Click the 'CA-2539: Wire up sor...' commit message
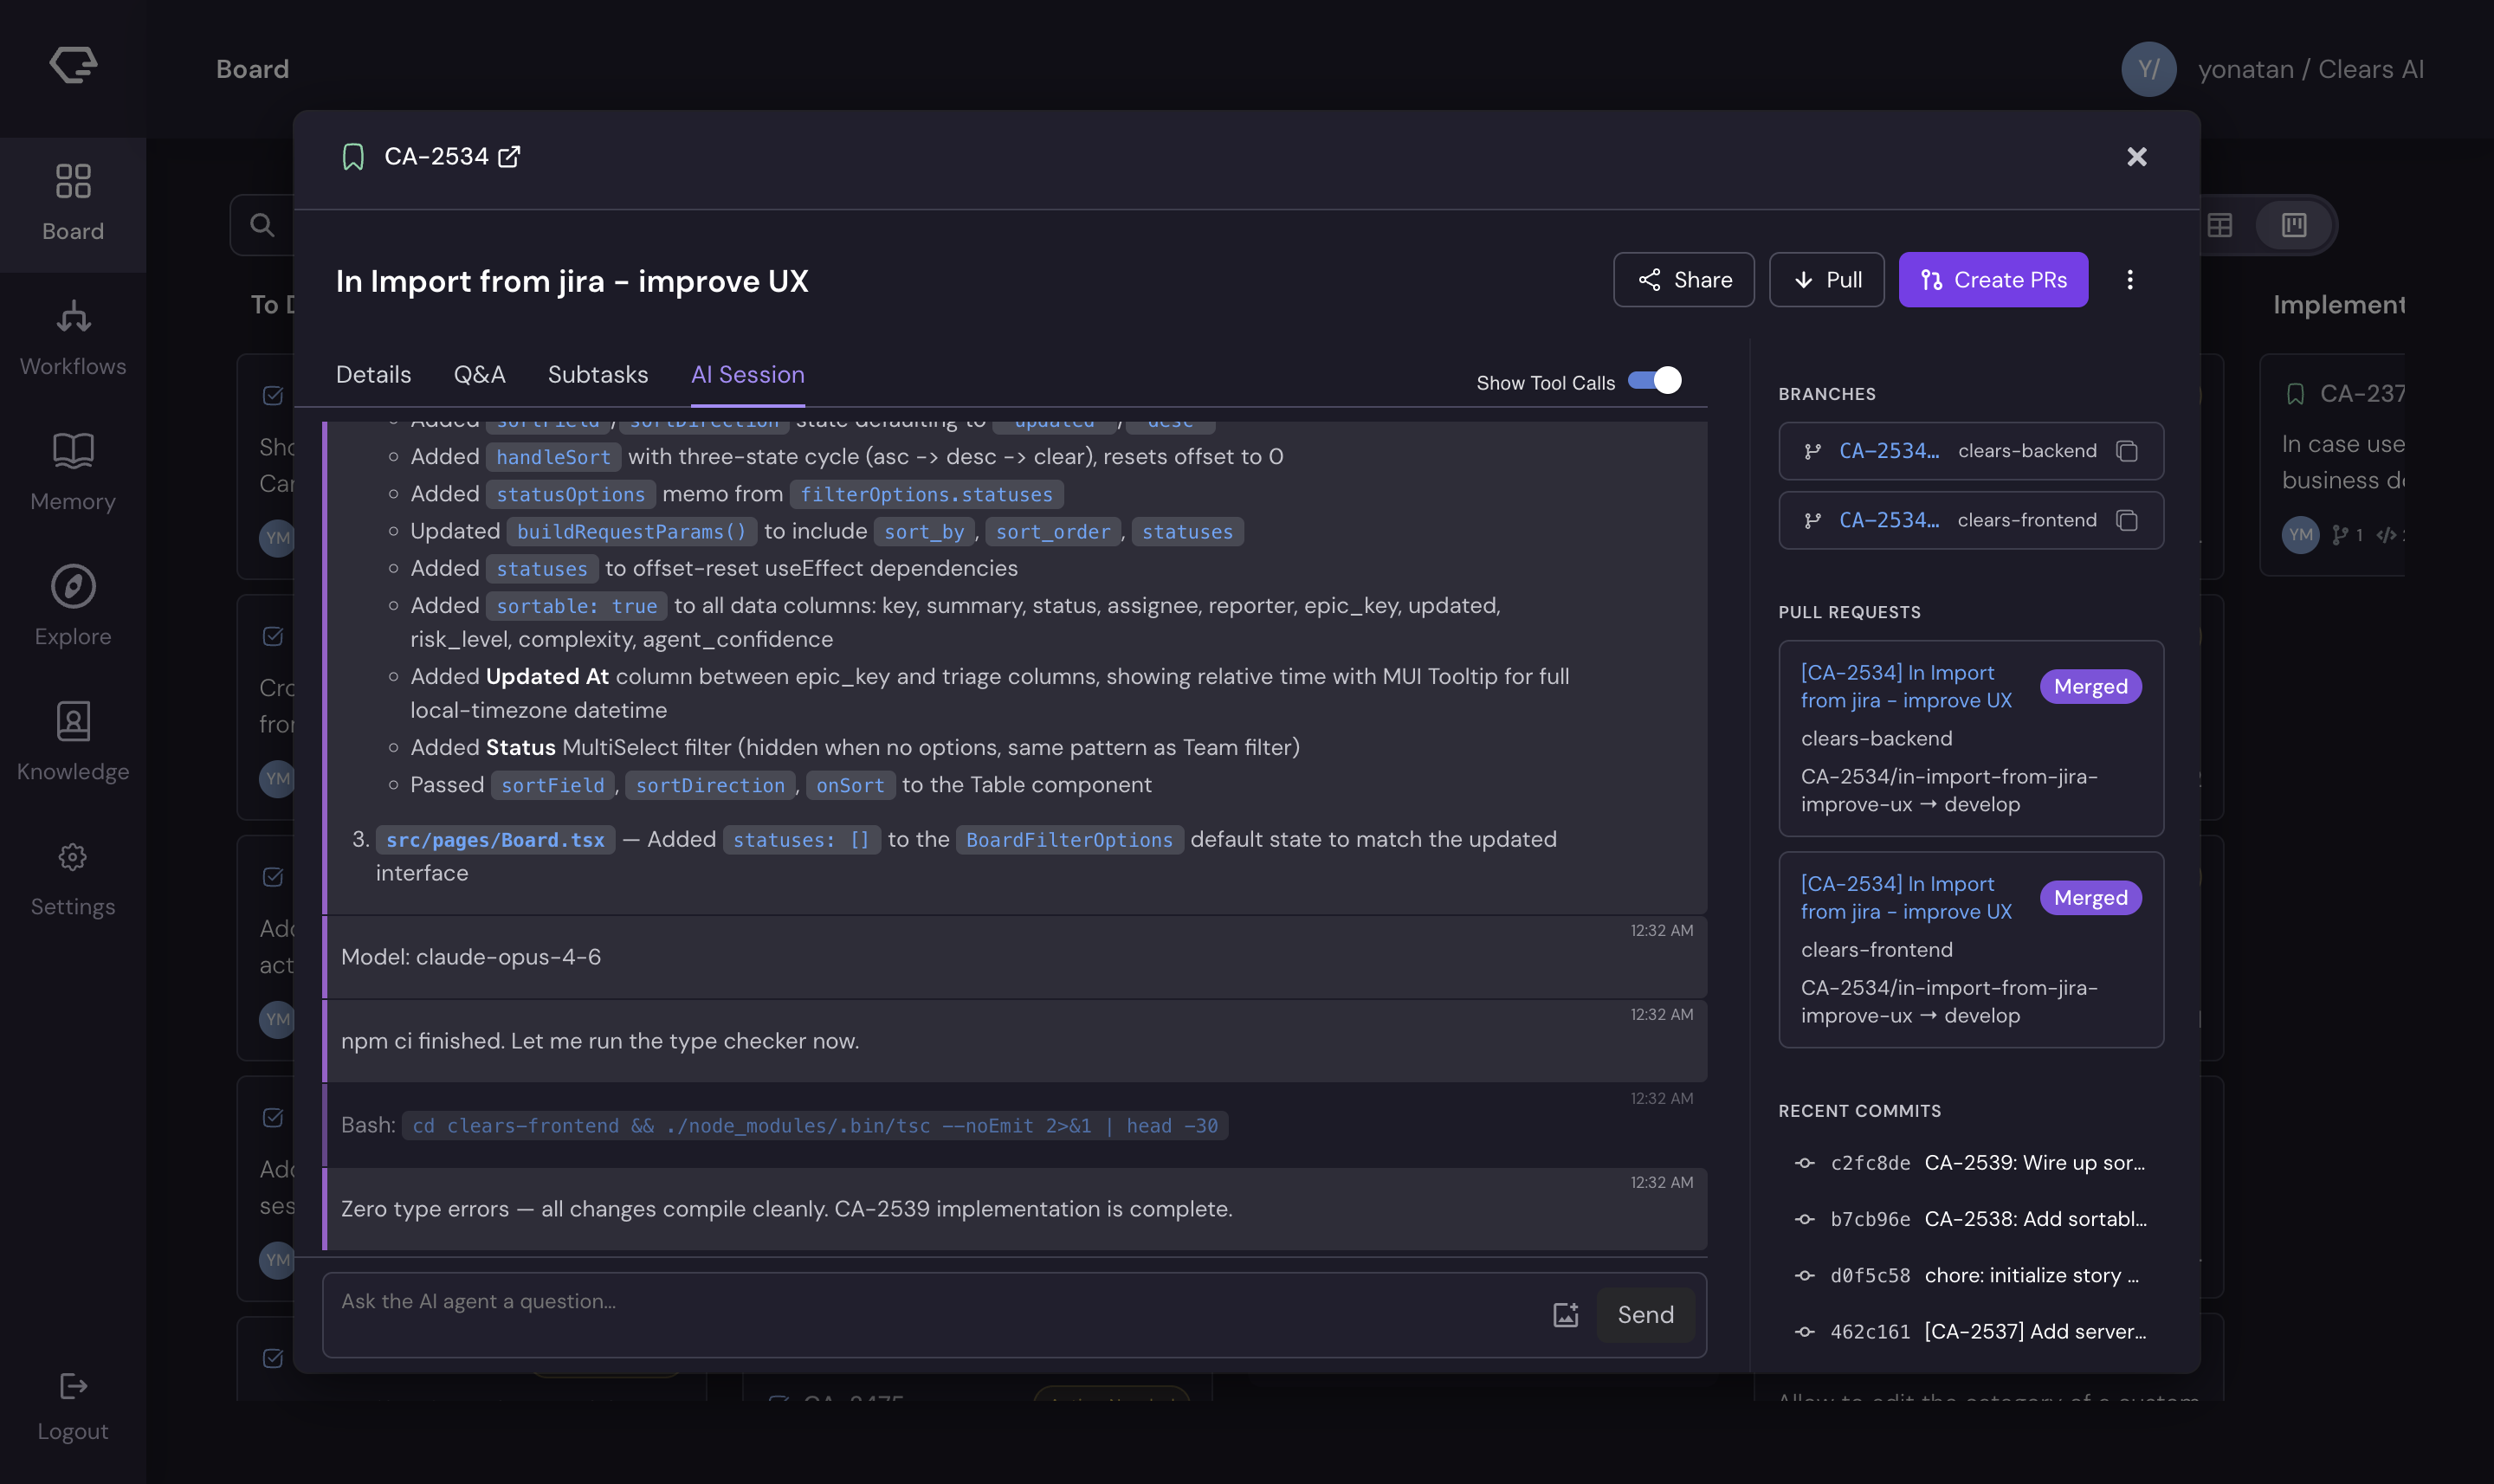 pos(2034,1163)
